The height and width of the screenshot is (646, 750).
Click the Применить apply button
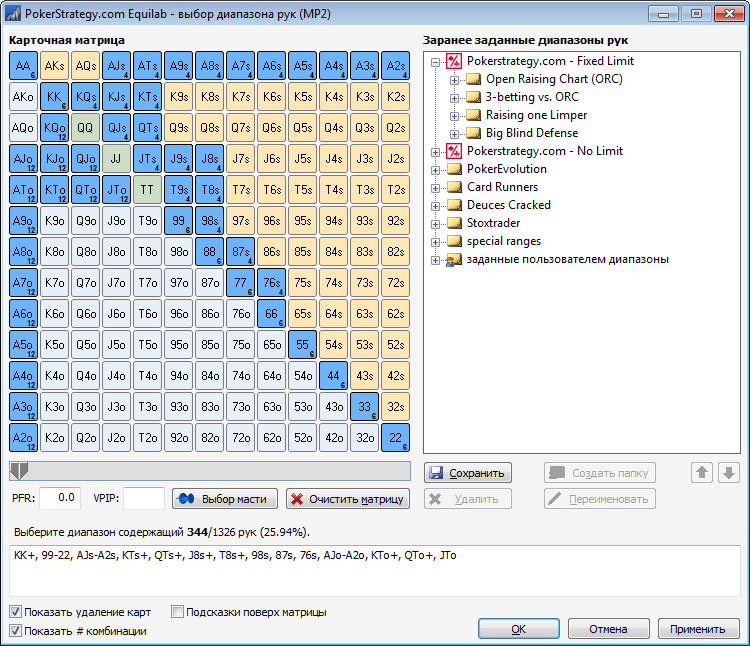tap(698, 629)
